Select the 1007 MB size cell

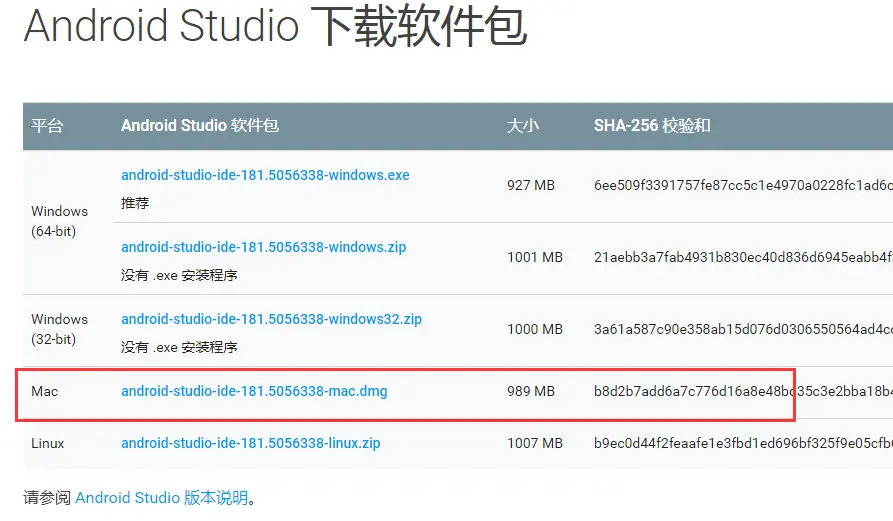[535, 443]
